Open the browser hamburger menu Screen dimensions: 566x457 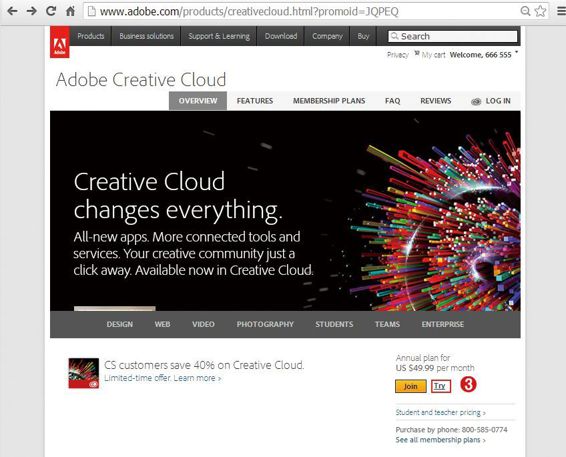point(561,11)
